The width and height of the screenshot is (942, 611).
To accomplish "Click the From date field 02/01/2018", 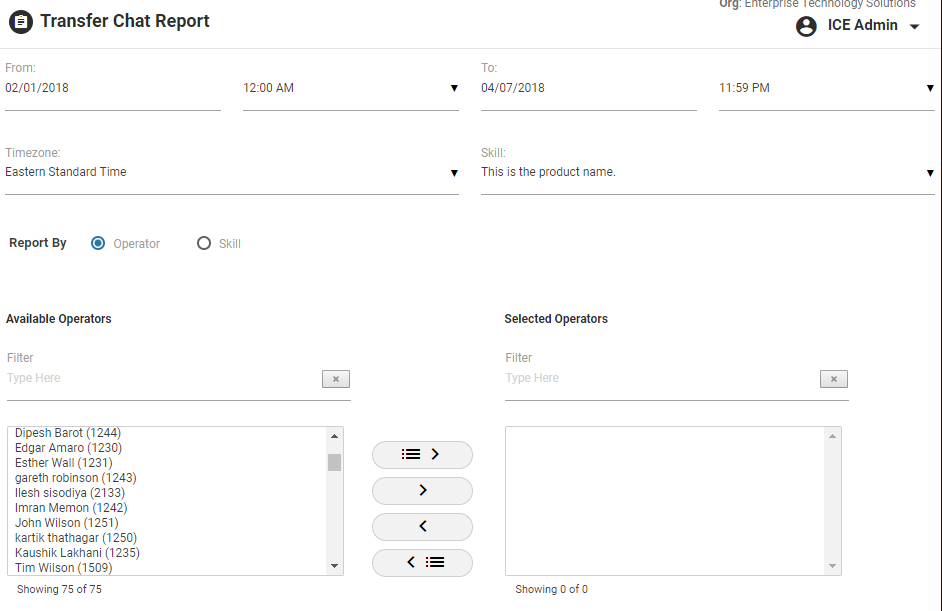I will tap(112, 88).
